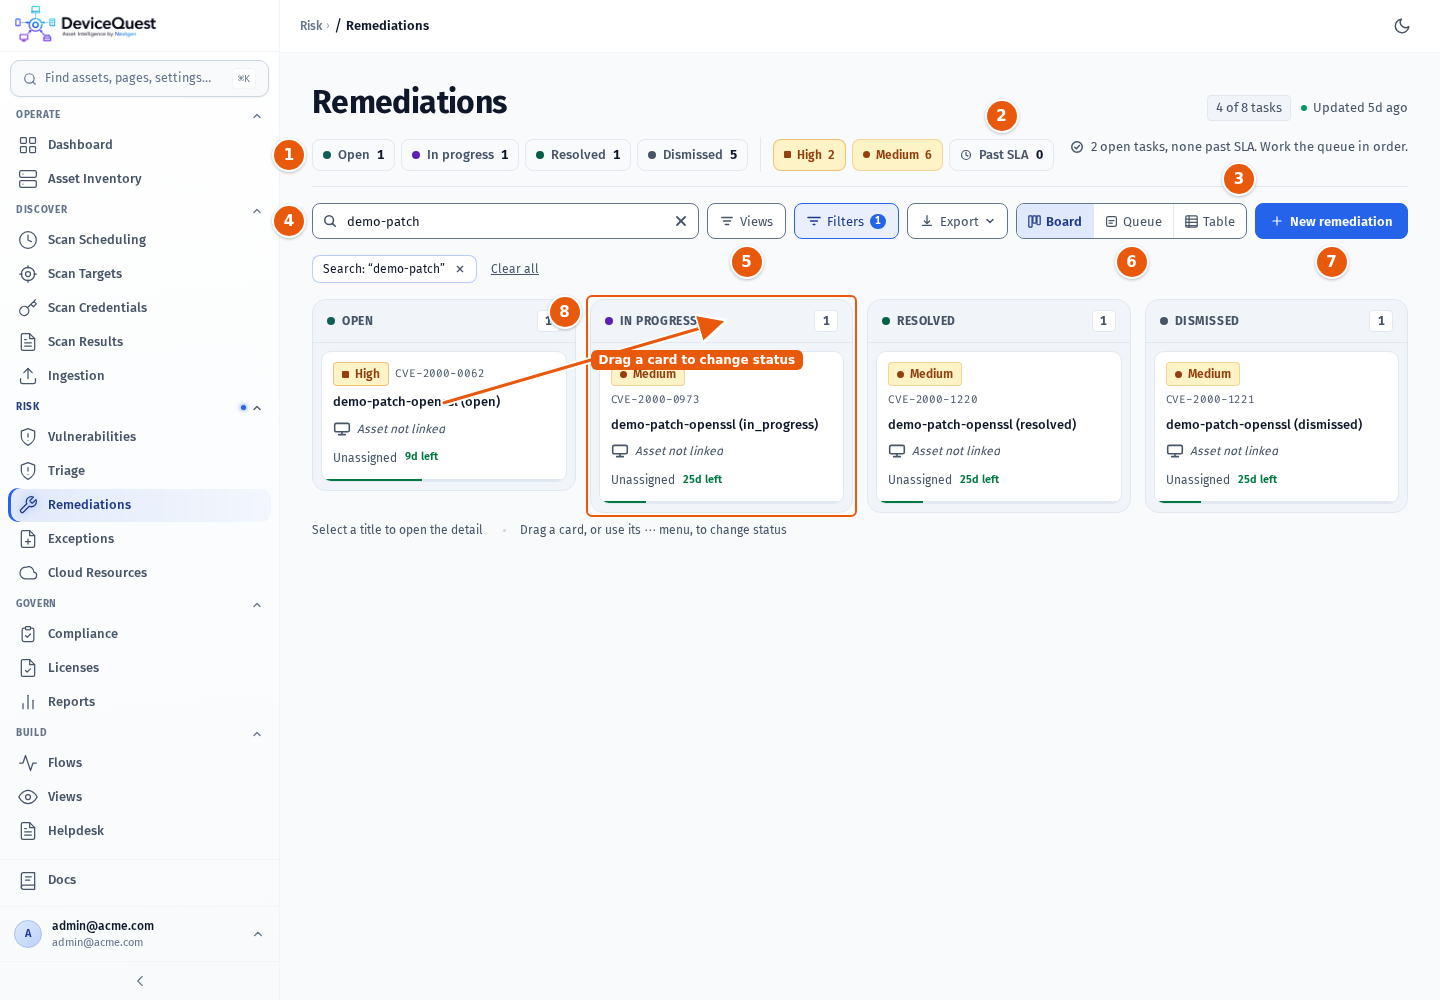Collapse the DISCOVER sidebar section

coord(257,211)
